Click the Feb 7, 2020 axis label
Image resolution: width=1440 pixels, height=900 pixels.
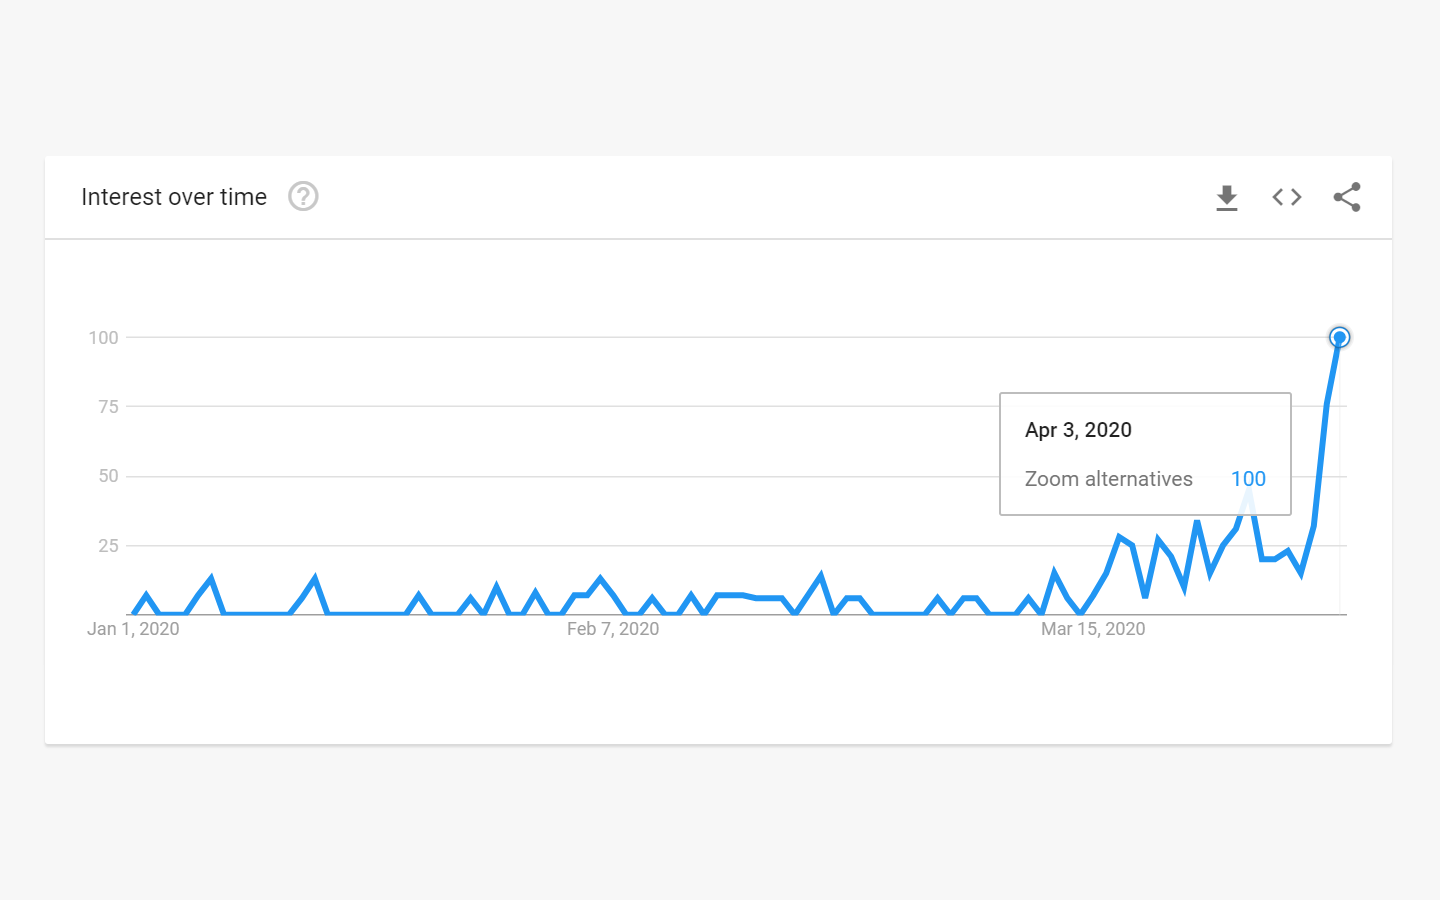click(613, 629)
